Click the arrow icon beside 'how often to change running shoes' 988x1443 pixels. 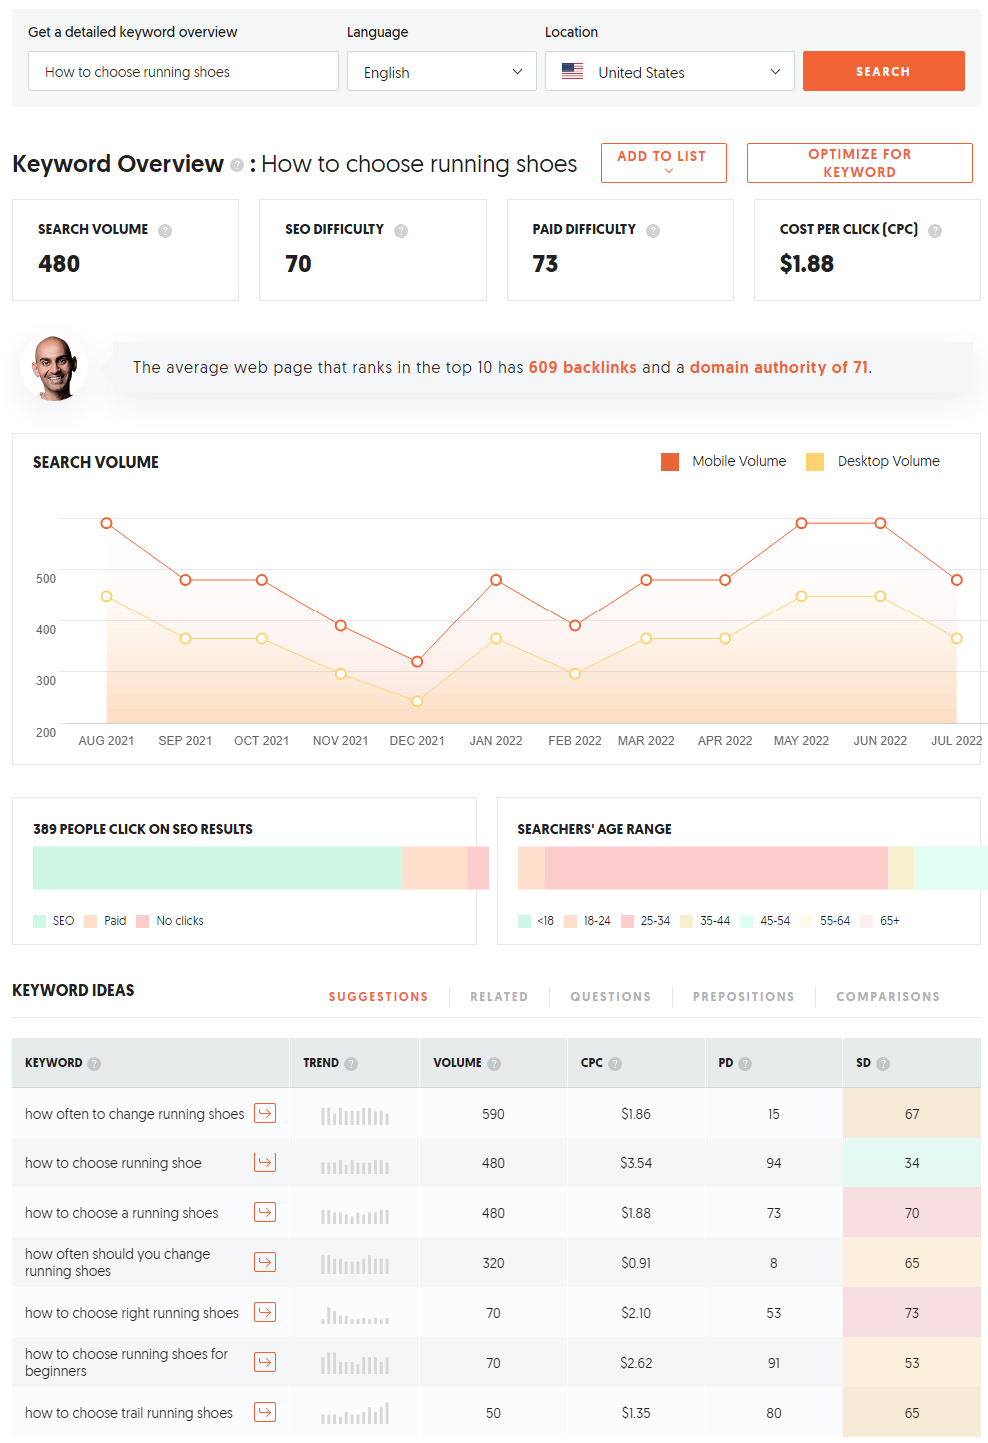pos(265,1112)
